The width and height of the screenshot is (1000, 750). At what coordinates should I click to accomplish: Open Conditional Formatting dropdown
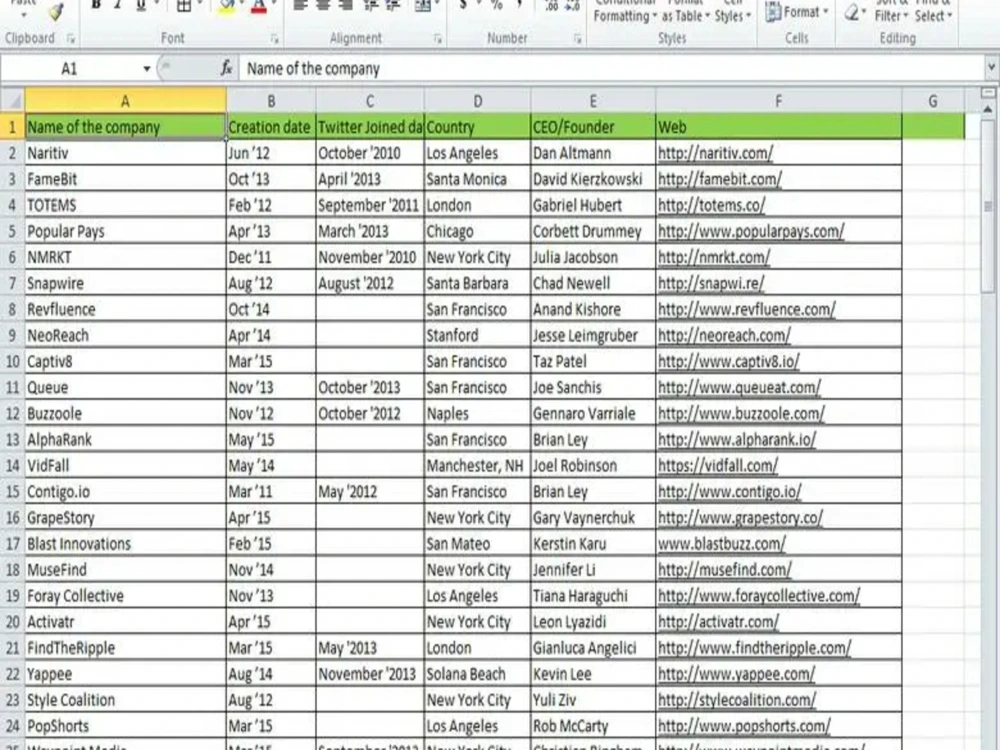(625, 11)
